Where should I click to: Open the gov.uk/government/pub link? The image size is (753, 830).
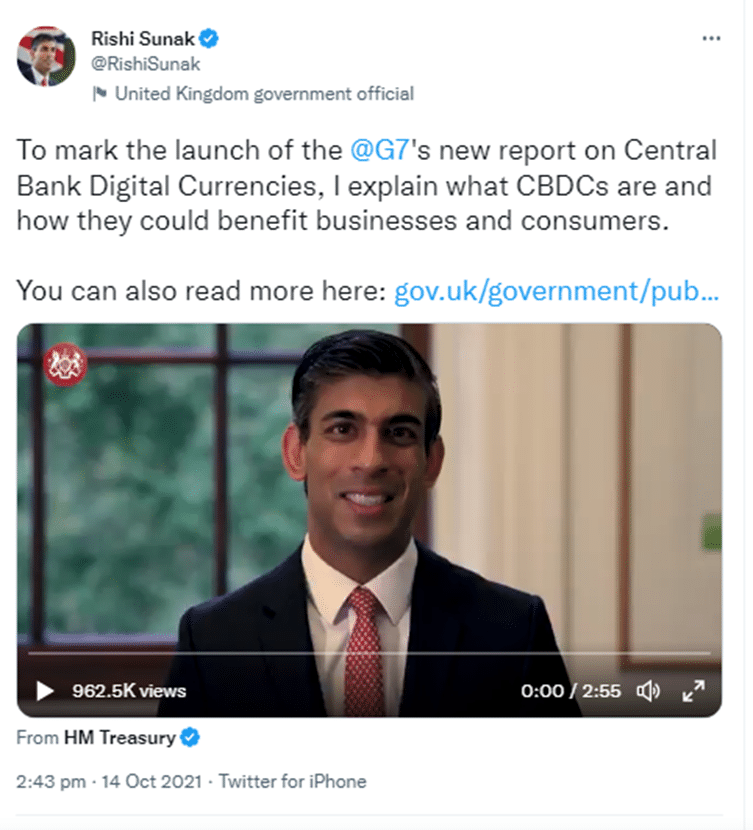coord(557,291)
